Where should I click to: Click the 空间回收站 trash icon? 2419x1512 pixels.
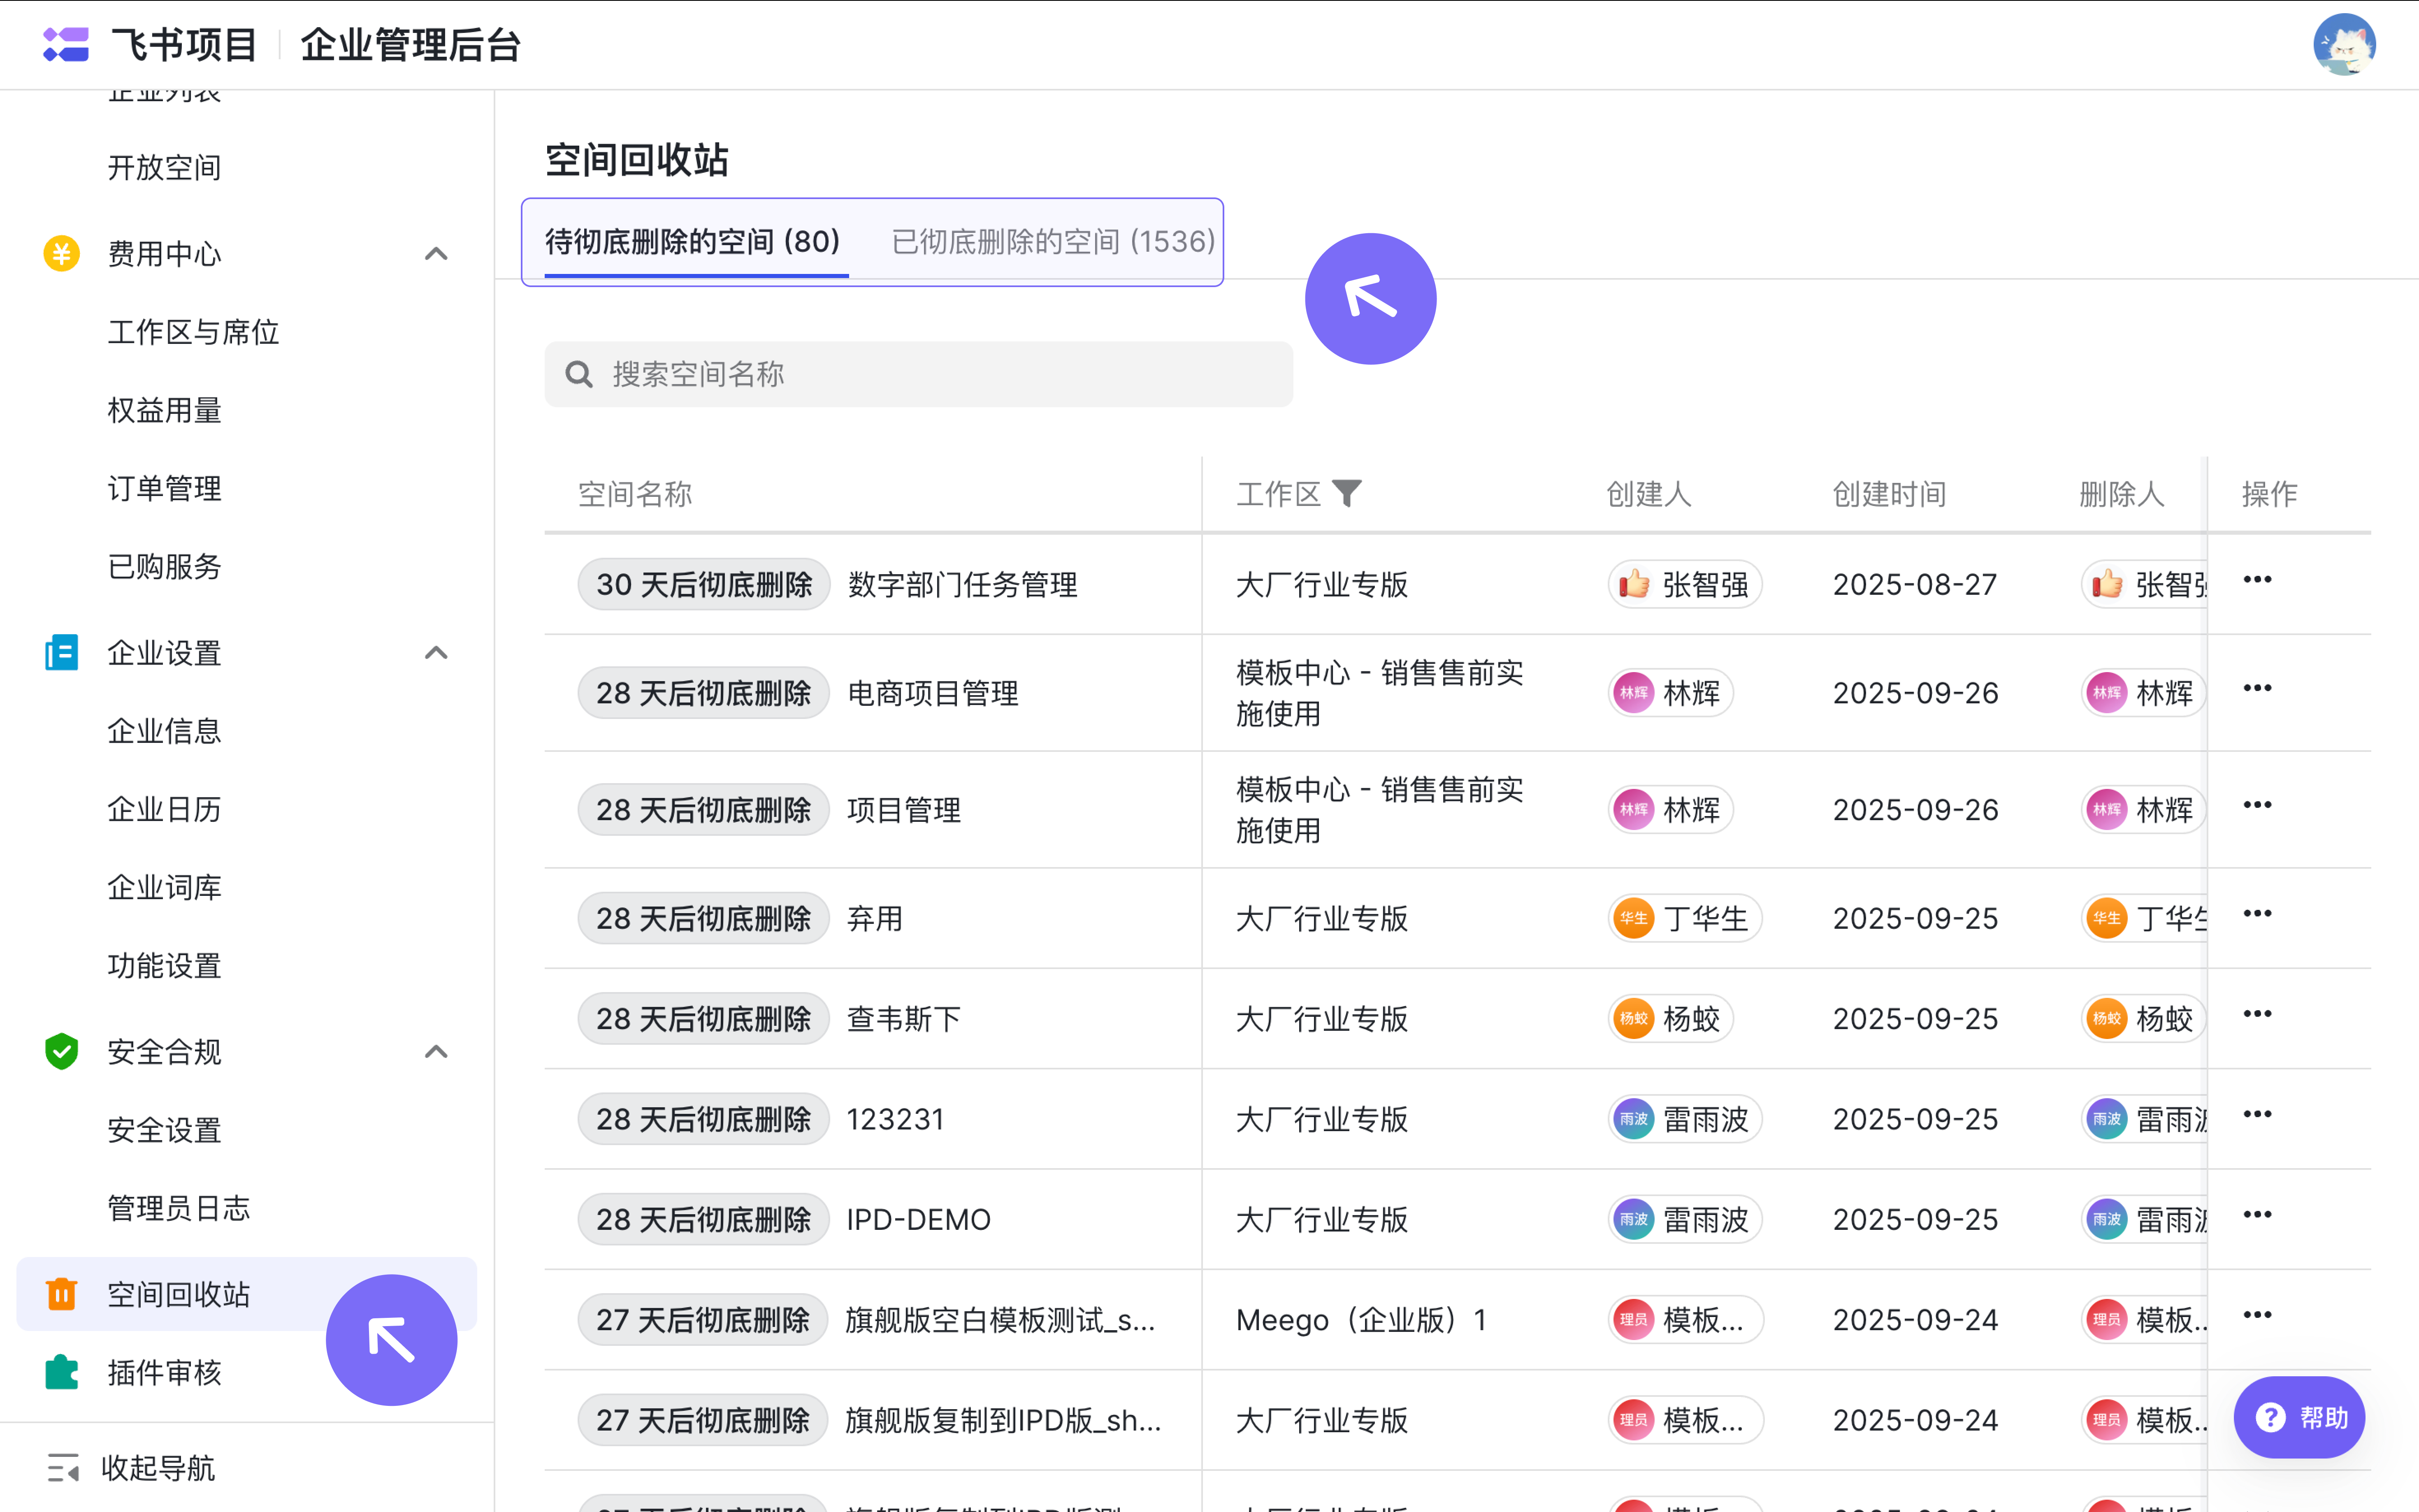click(x=62, y=1294)
